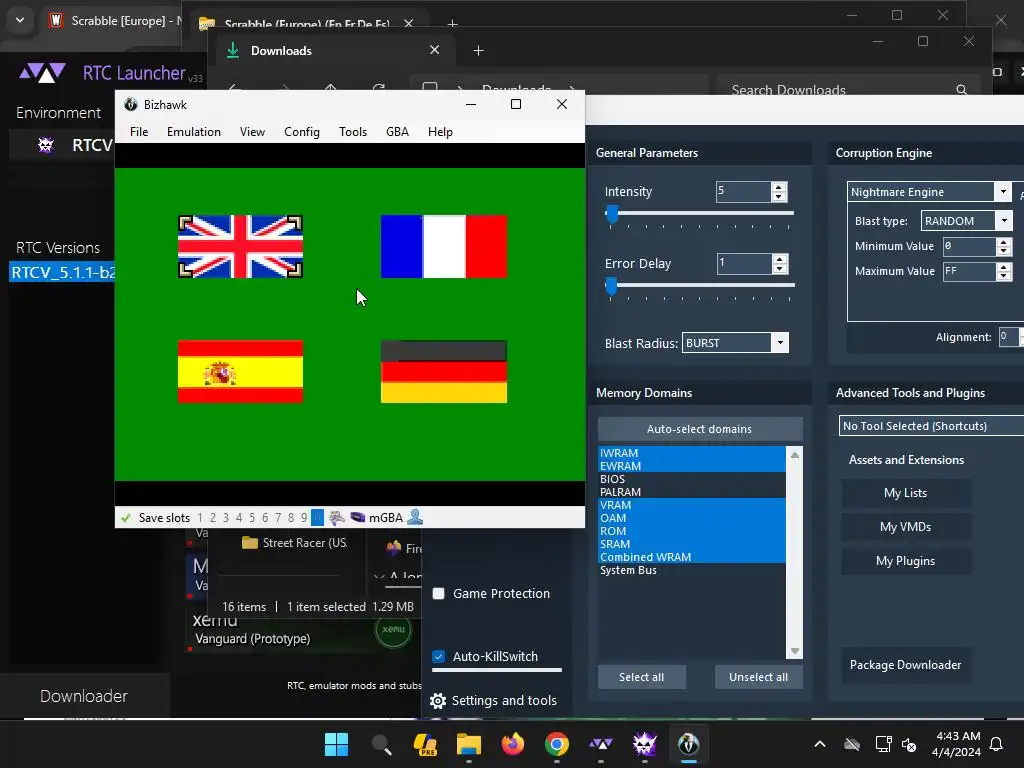Viewport: 1024px width, 768px height.
Task: Open Windows Start menu
Action: [x=337, y=744]
